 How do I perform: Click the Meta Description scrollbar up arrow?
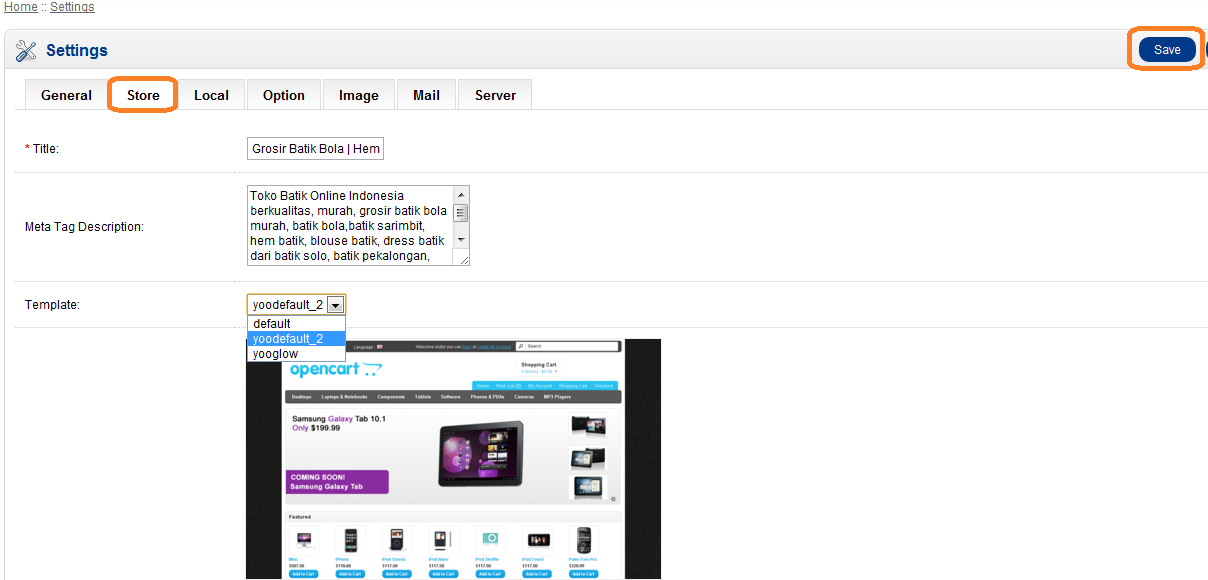[461, 195]
